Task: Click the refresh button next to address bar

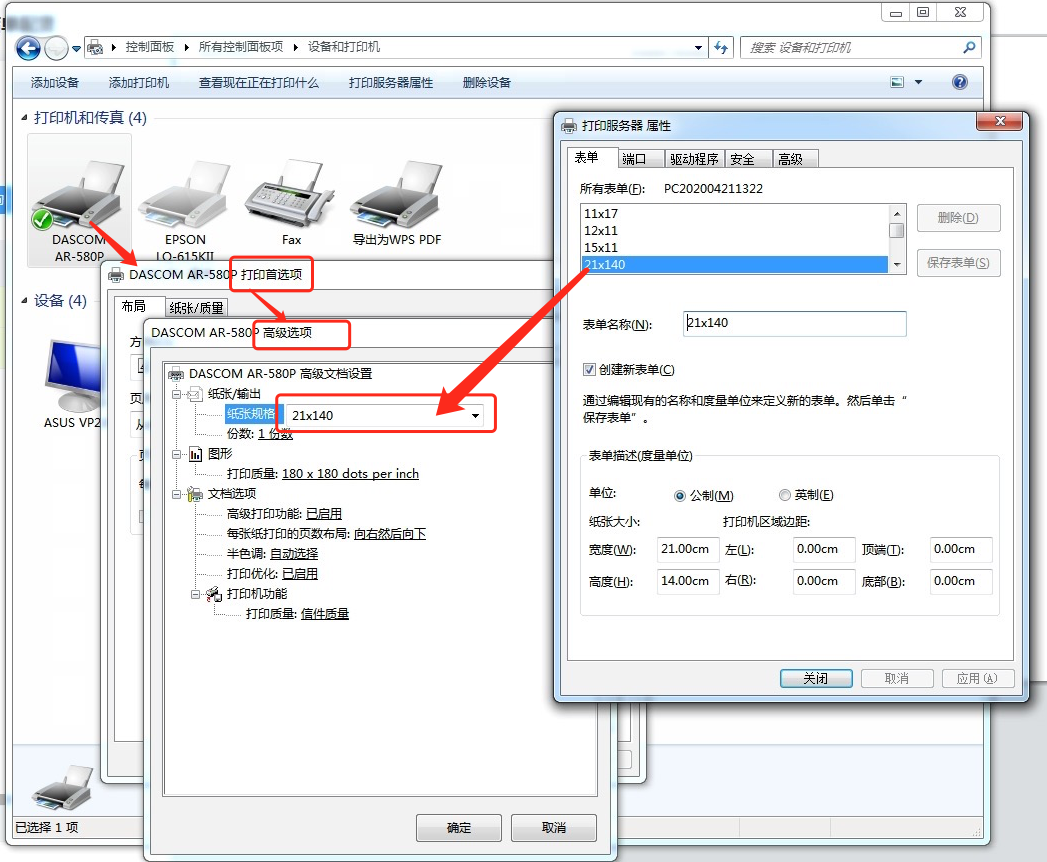Action: 721,47
